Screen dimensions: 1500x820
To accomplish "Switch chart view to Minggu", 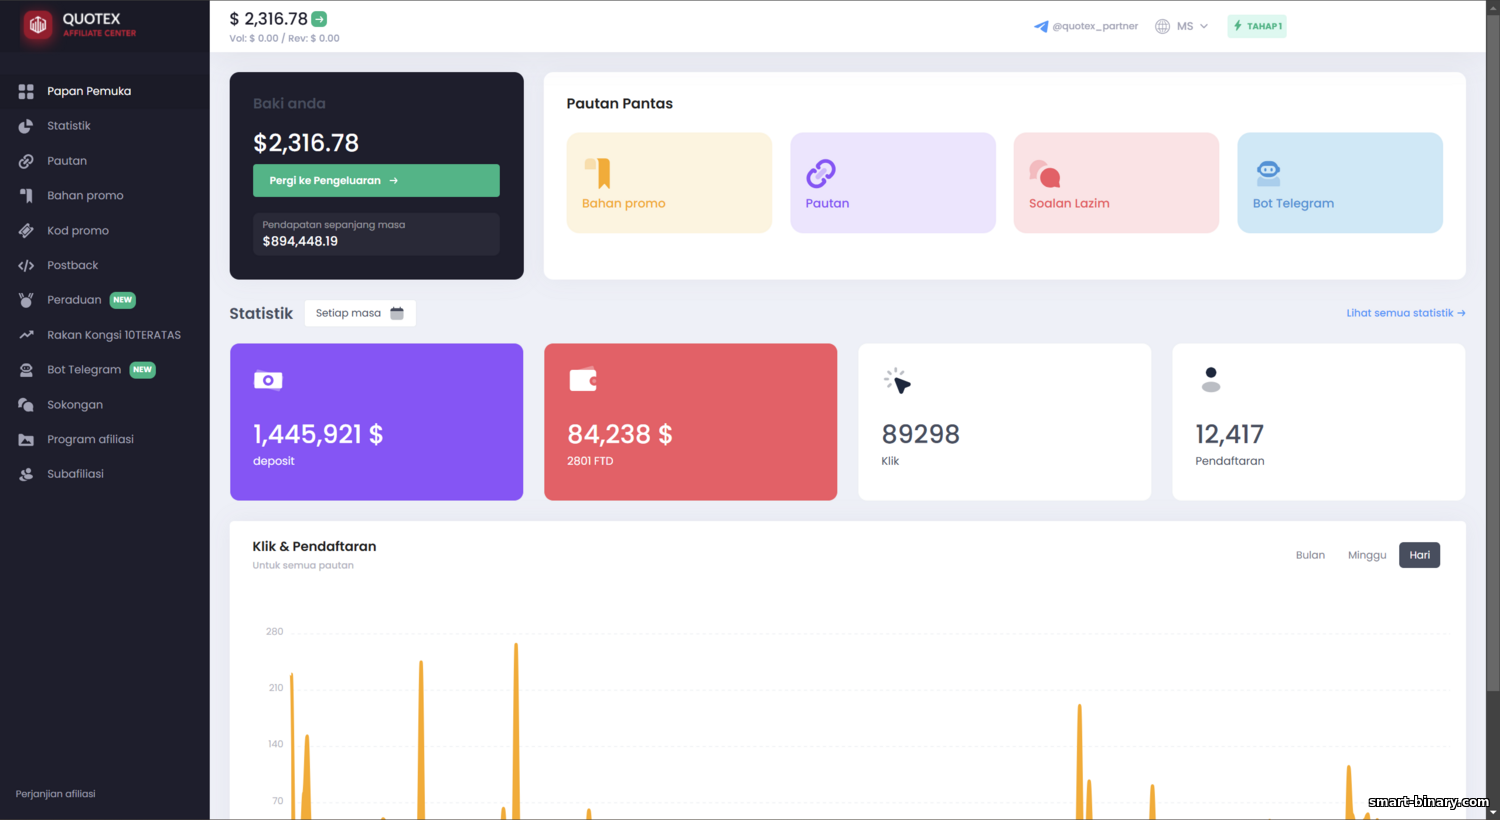I will 1366,555.
